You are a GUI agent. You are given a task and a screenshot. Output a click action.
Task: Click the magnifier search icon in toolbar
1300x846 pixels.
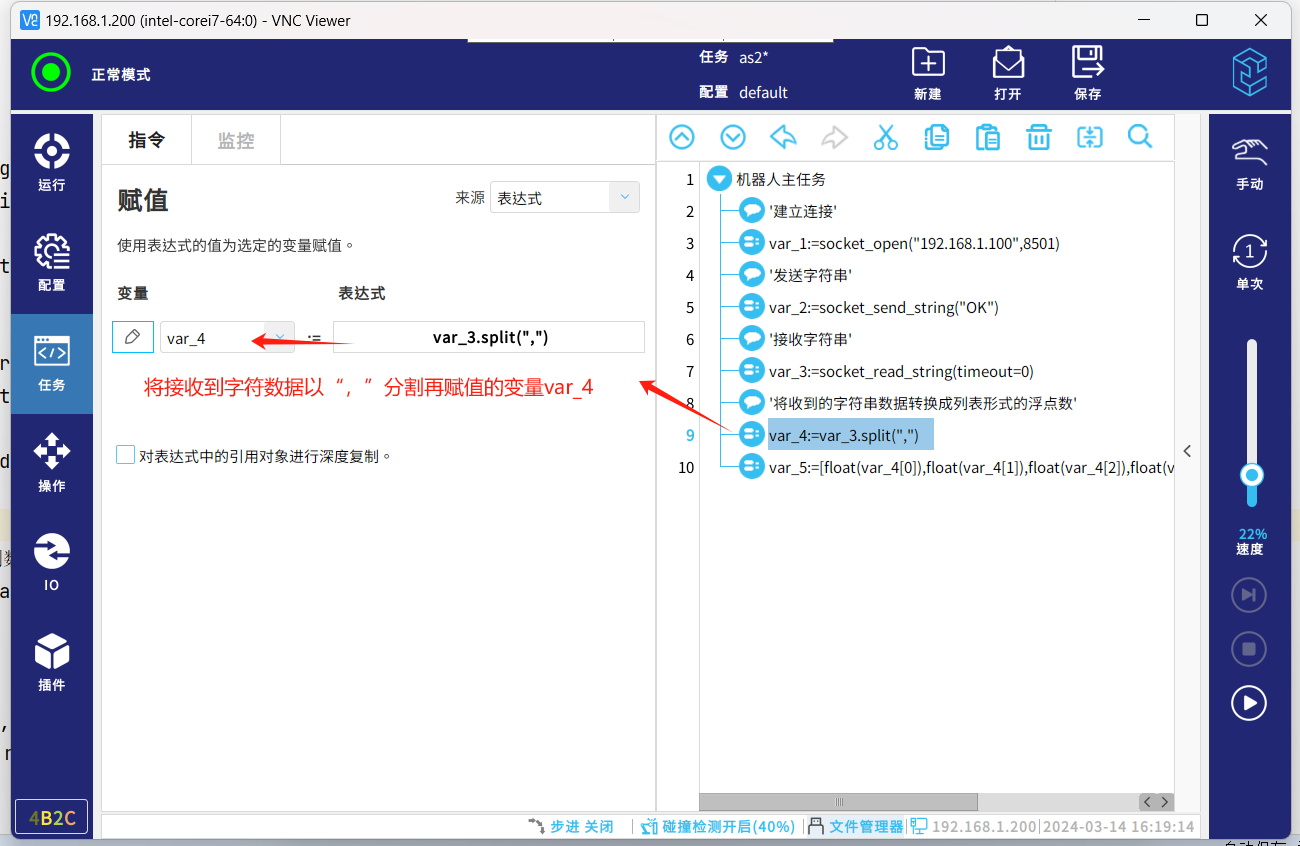tap(1140, 137)
